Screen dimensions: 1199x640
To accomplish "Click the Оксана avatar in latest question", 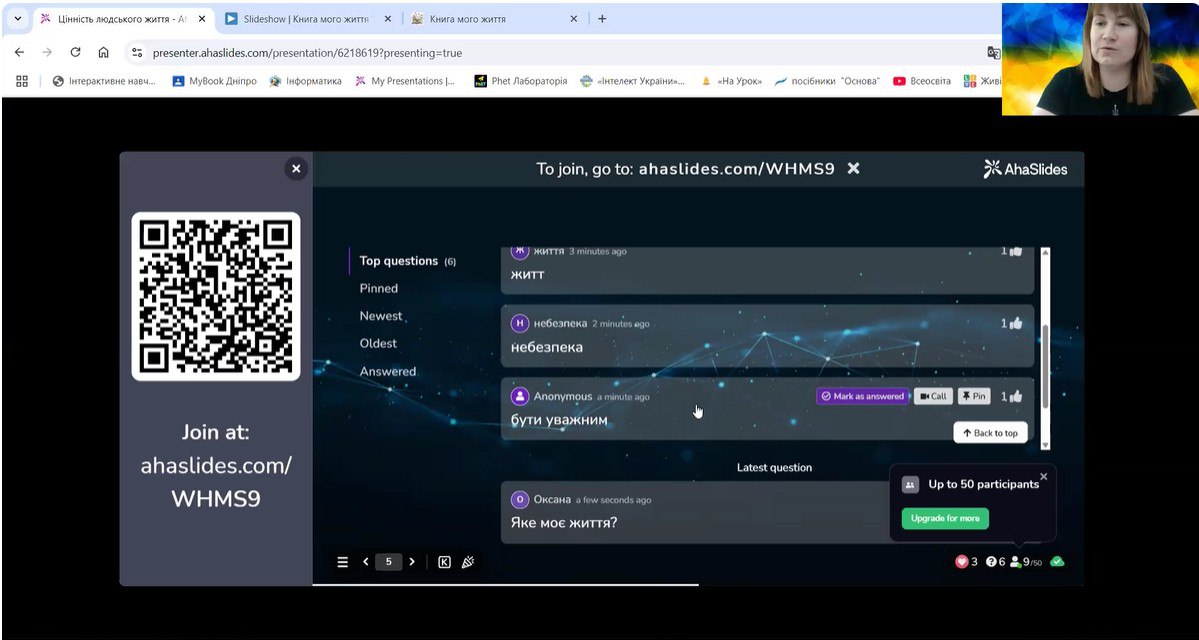I will [520, 500].
